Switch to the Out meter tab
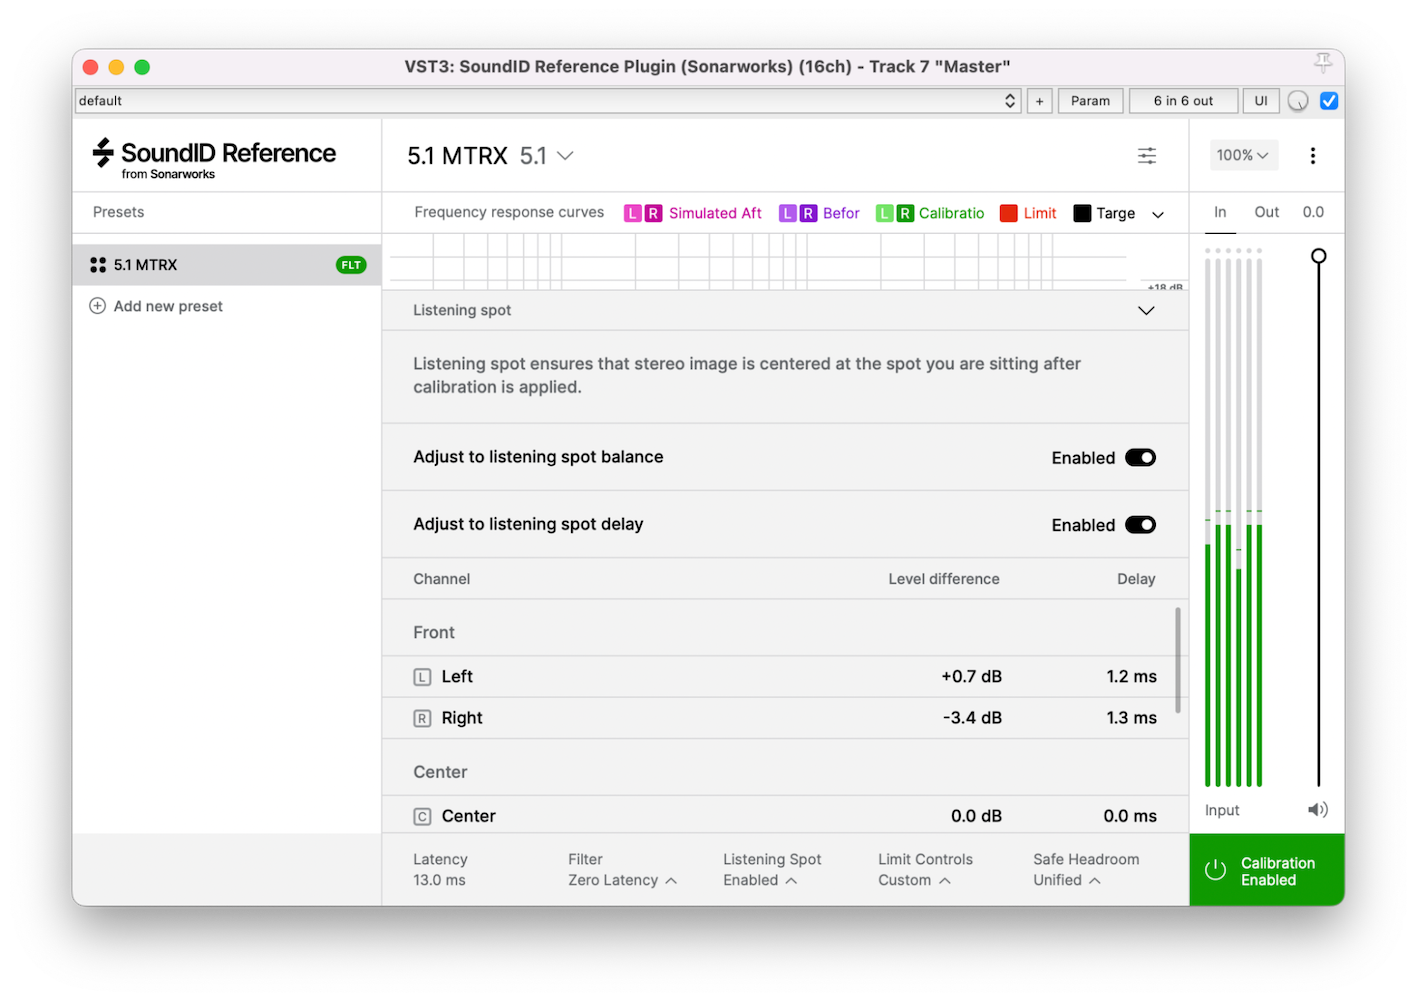Screen dimensions: 1417x1002 click(1266, 212)
